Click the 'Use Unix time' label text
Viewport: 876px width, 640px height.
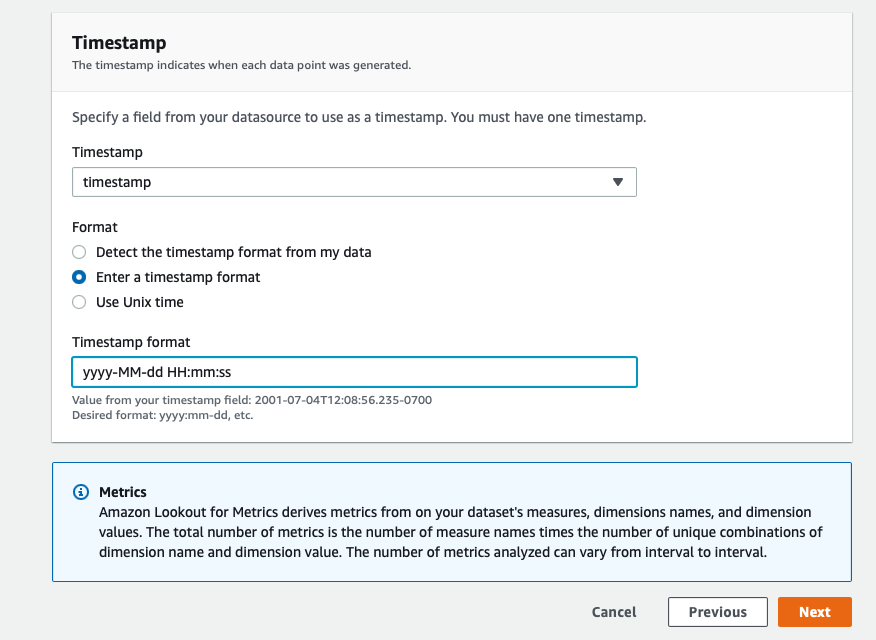pos(140,302)
